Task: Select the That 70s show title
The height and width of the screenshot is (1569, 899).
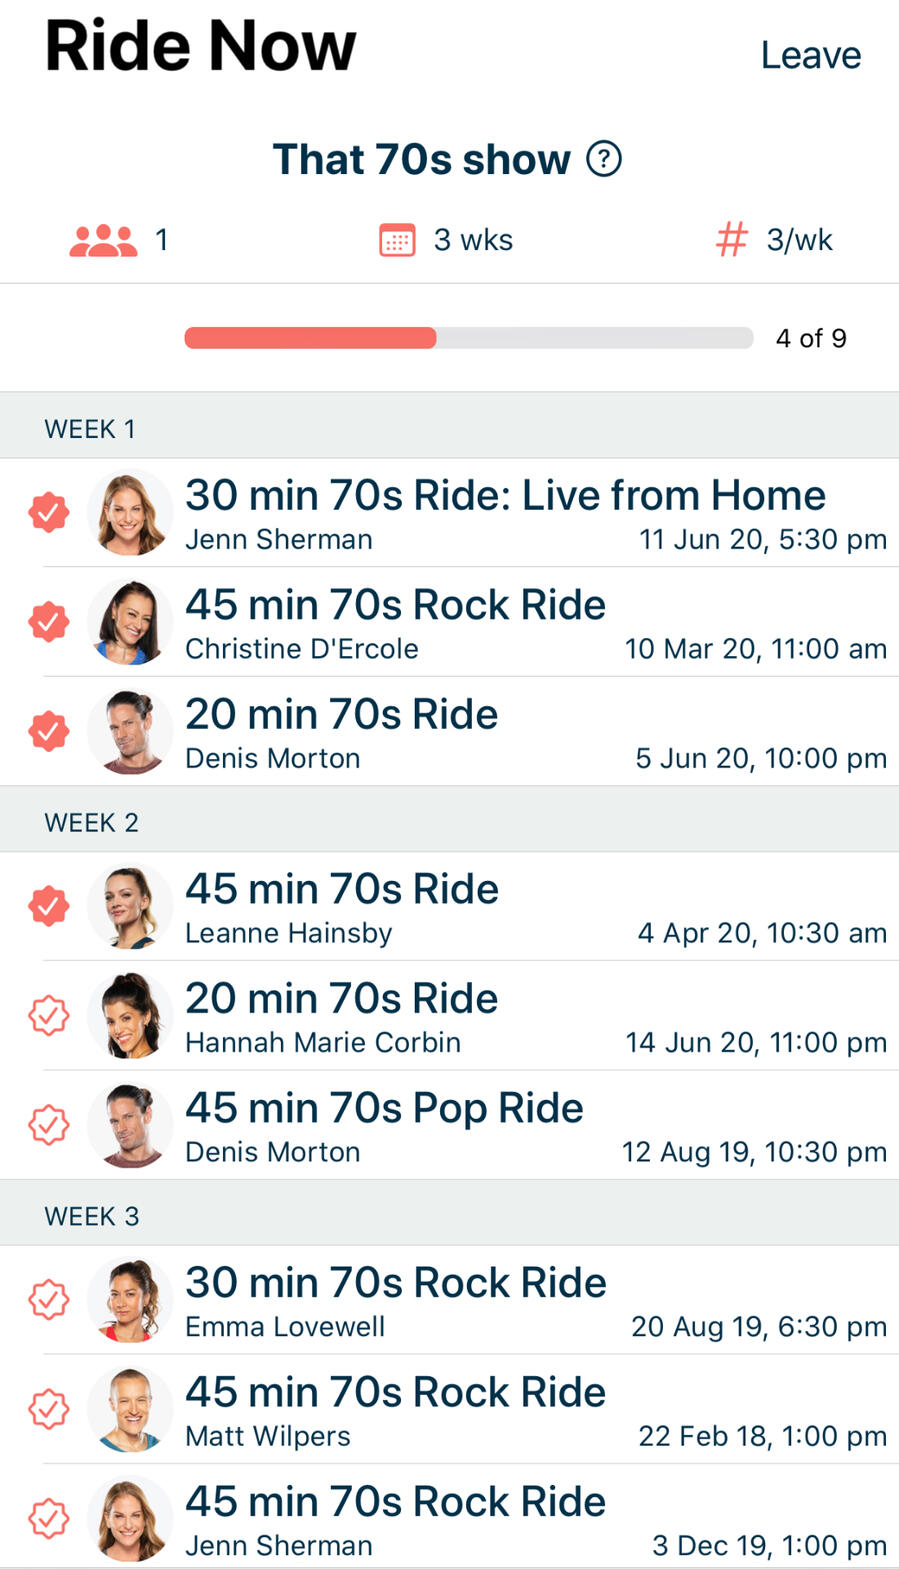Action: pyautogui.click(x=421, y=159)
